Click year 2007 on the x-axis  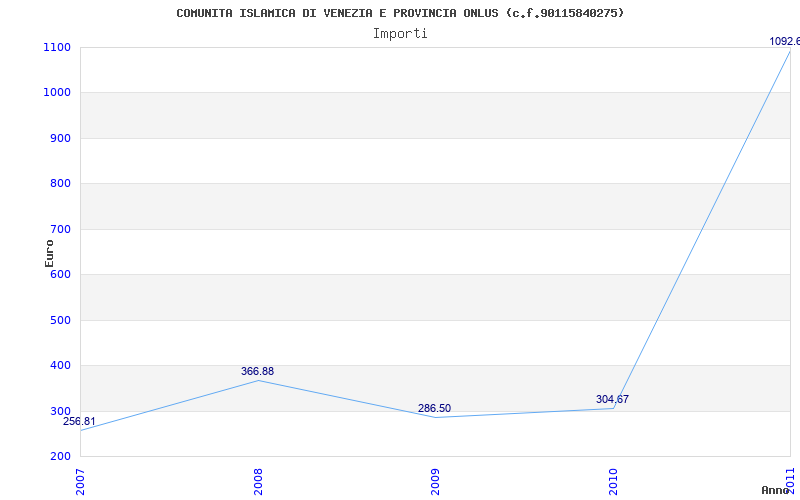point(80,482)
